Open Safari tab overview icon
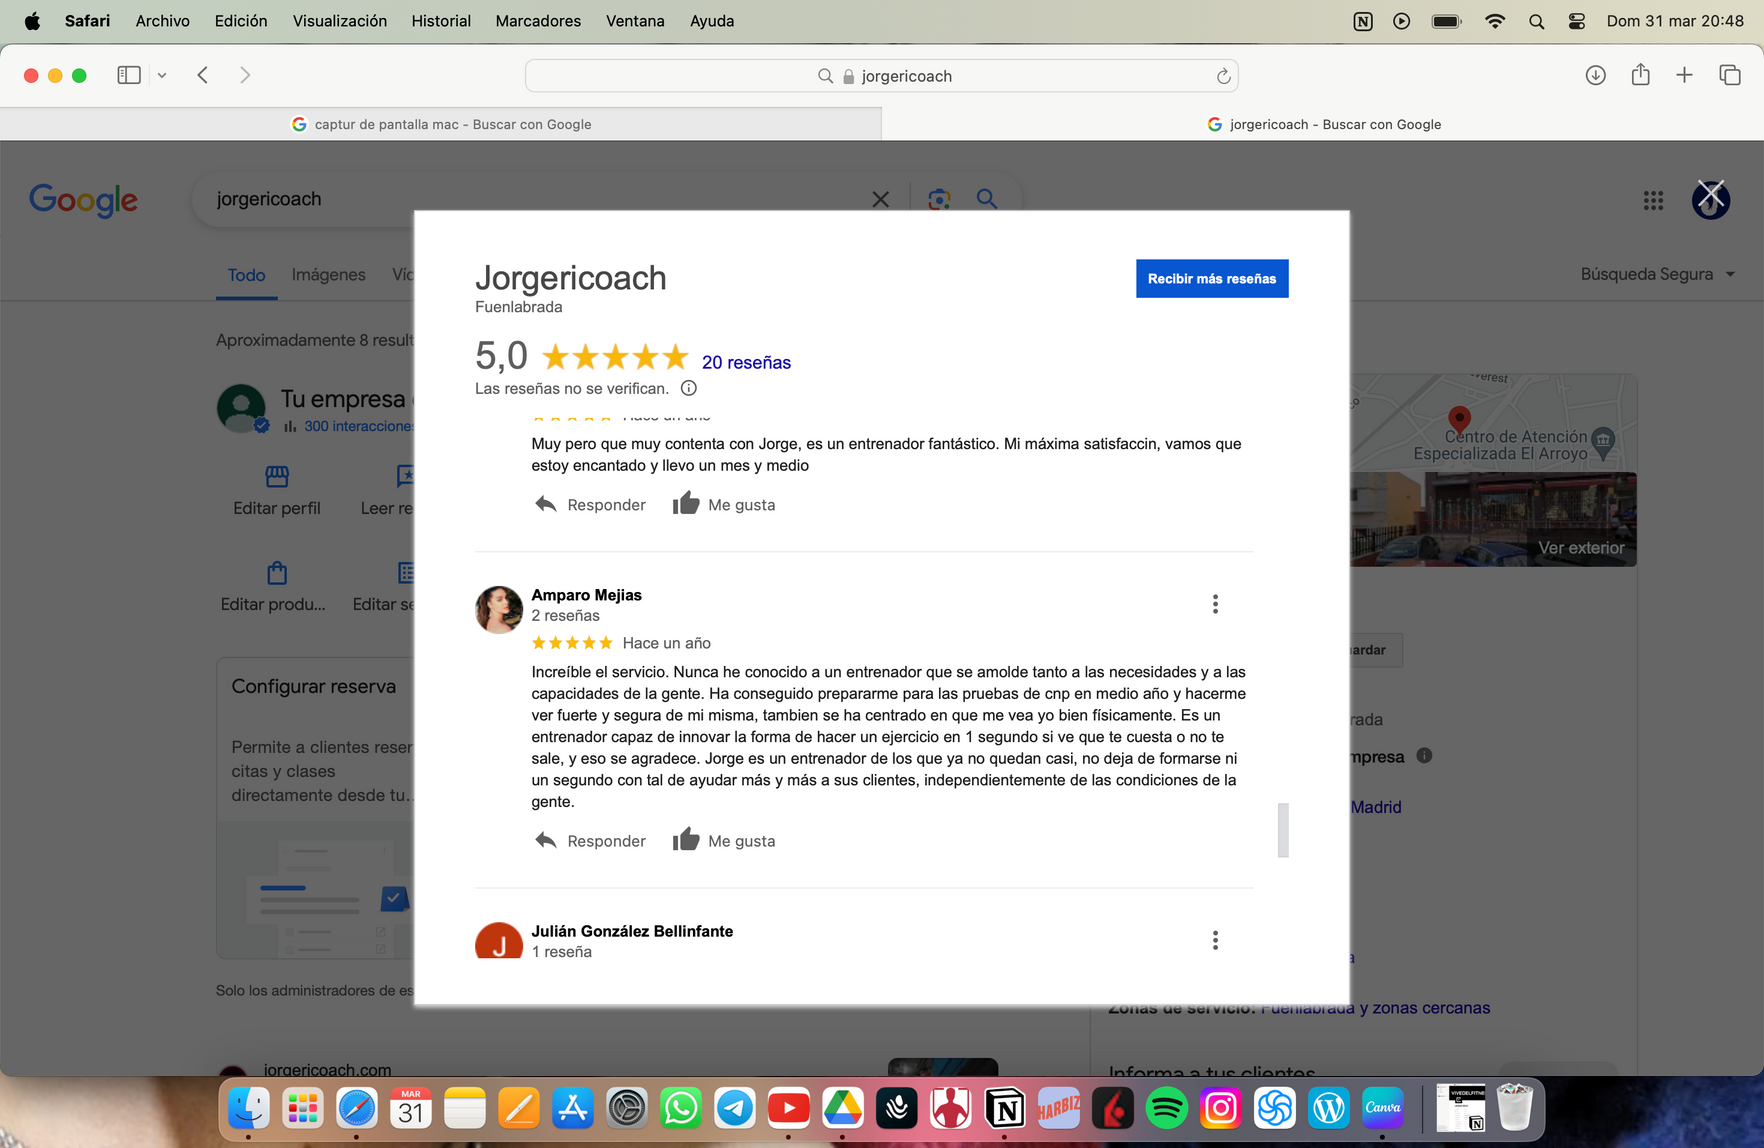Image resolution: width=1764 pixels, height=1148 pixels. pyautogui.click(x=1729, y=75)
